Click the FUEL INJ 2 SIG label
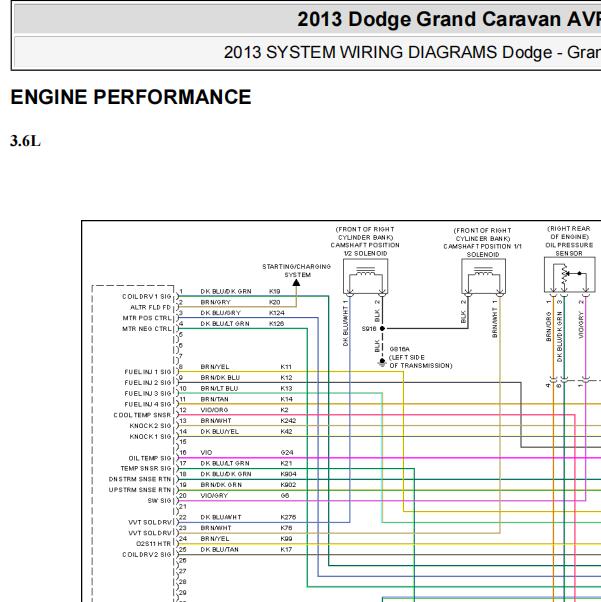This screenshot has width=601, height=602. point(148,382)
